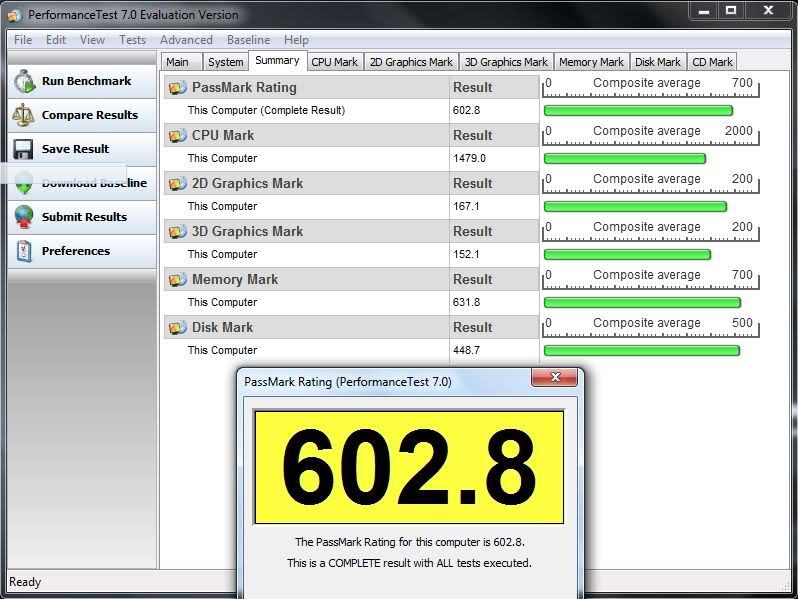Switch to the Memory Mark tab
The height and width of the screenshot is (599, 798).
(591, 62)
